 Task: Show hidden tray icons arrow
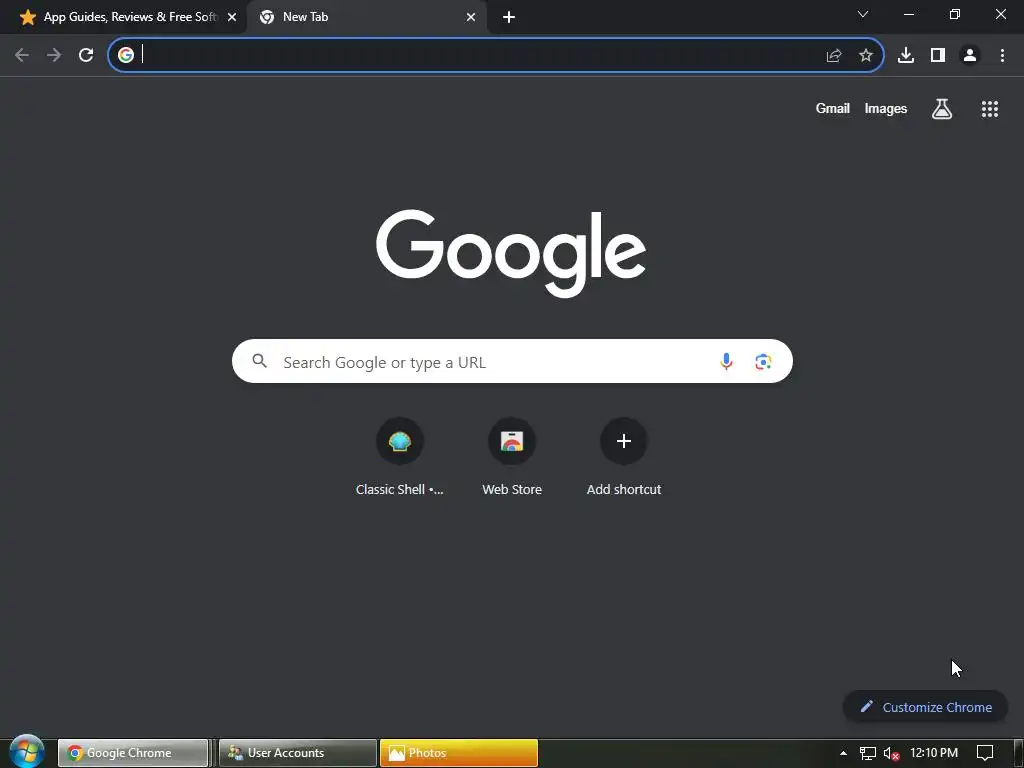(843, 753)
